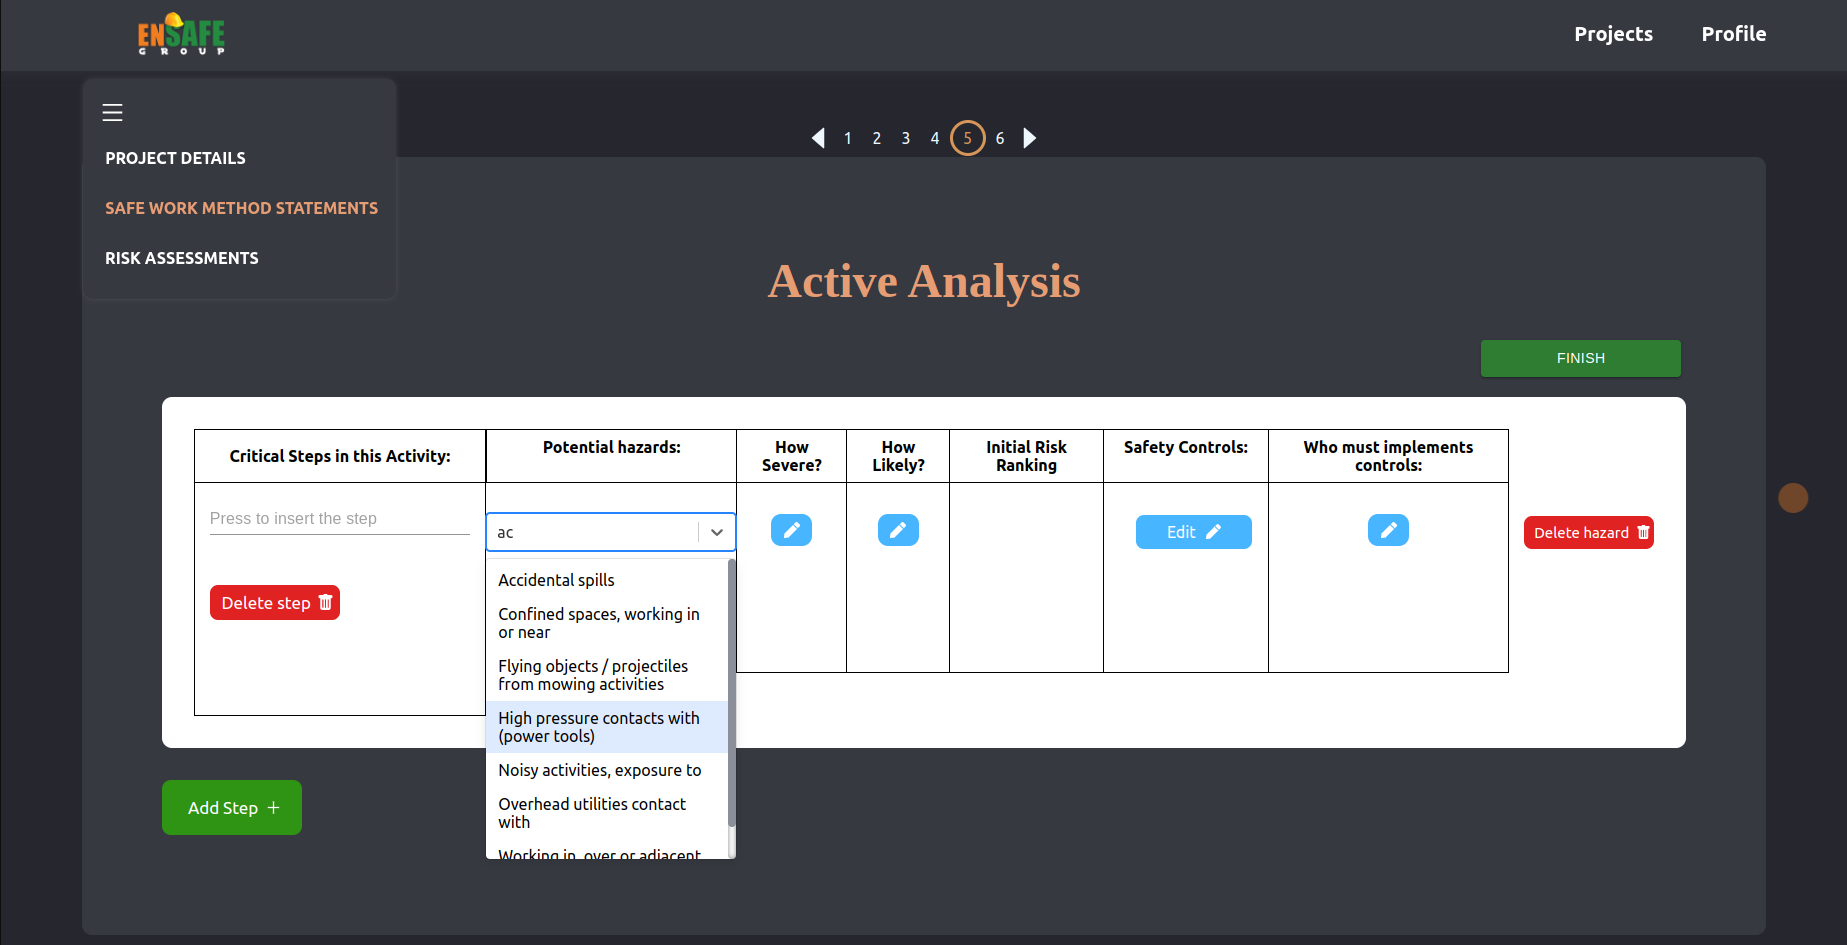
Task: Click the previous page left arrow
Action: click(x=818, y=138)
